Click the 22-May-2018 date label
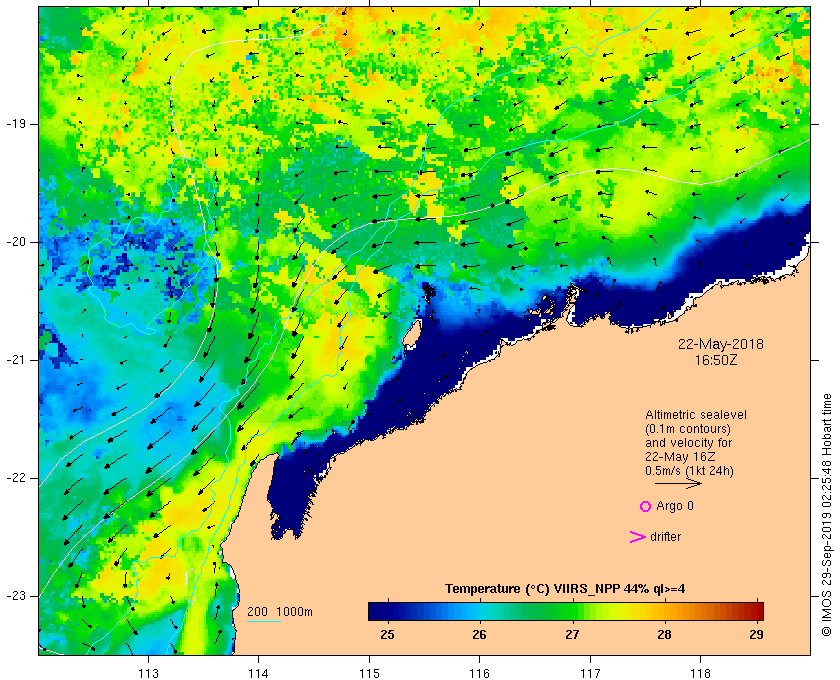 click(x=721, y=344)
